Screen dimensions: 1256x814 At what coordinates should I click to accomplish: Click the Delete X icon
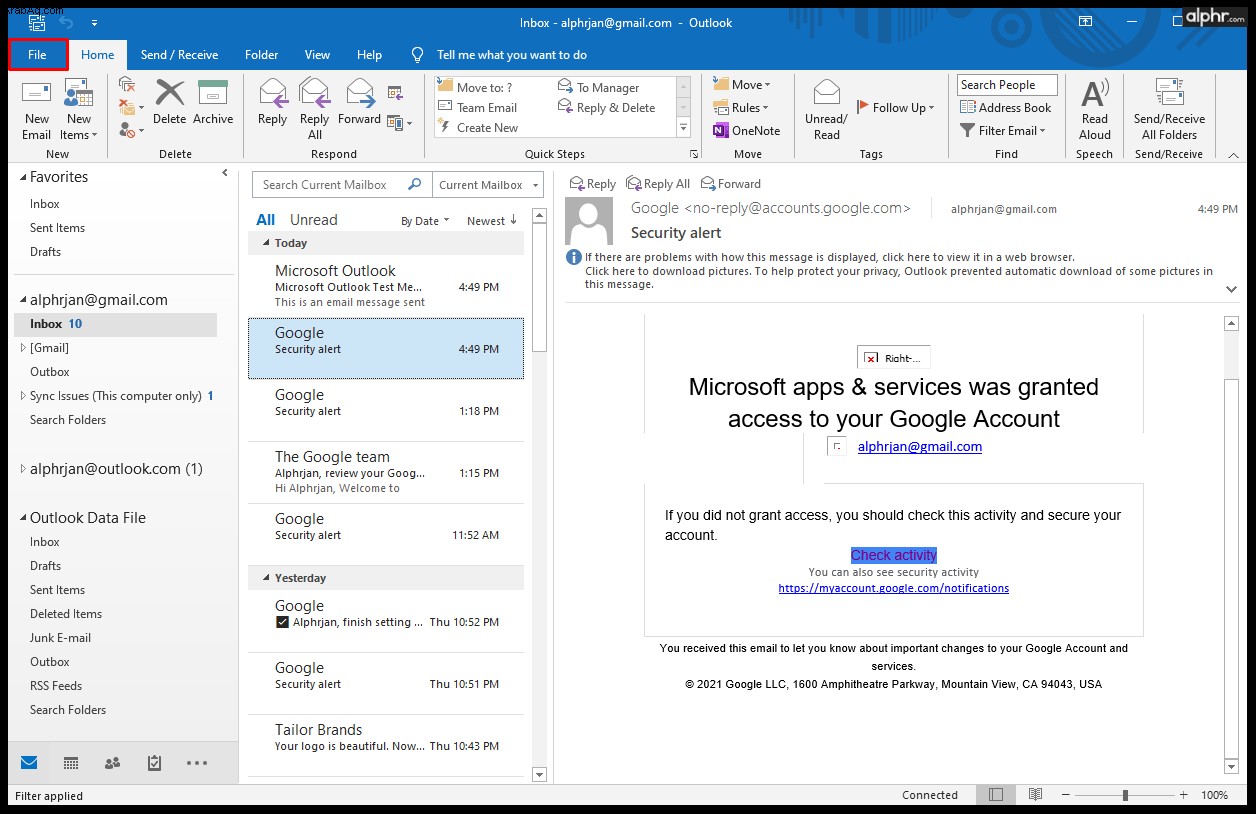(x=170, y=93)
